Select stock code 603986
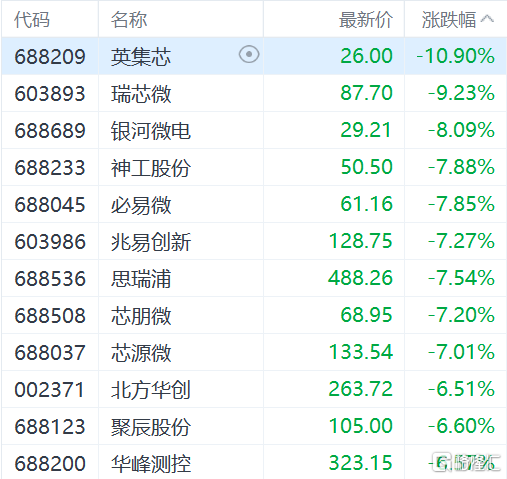Viewport: 507px width, 479px height. tap(50, 241)
